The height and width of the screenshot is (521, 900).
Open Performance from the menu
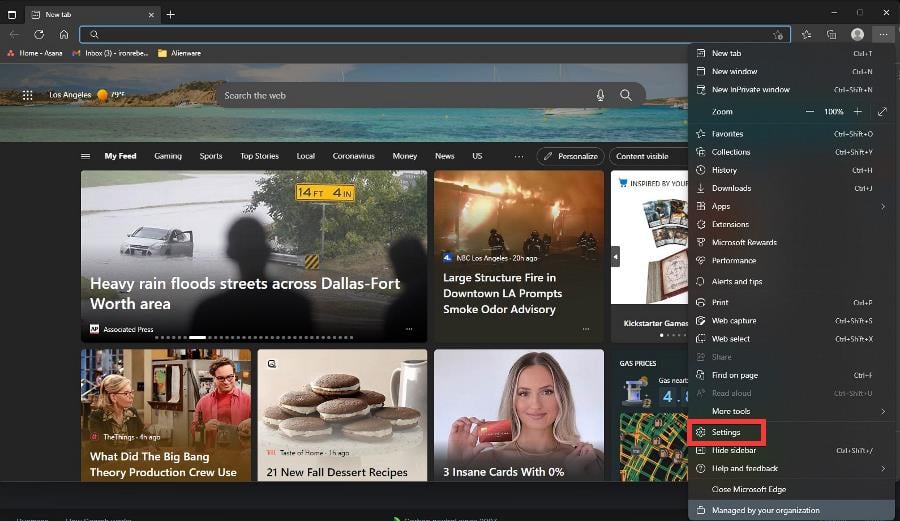coord(792,260)
